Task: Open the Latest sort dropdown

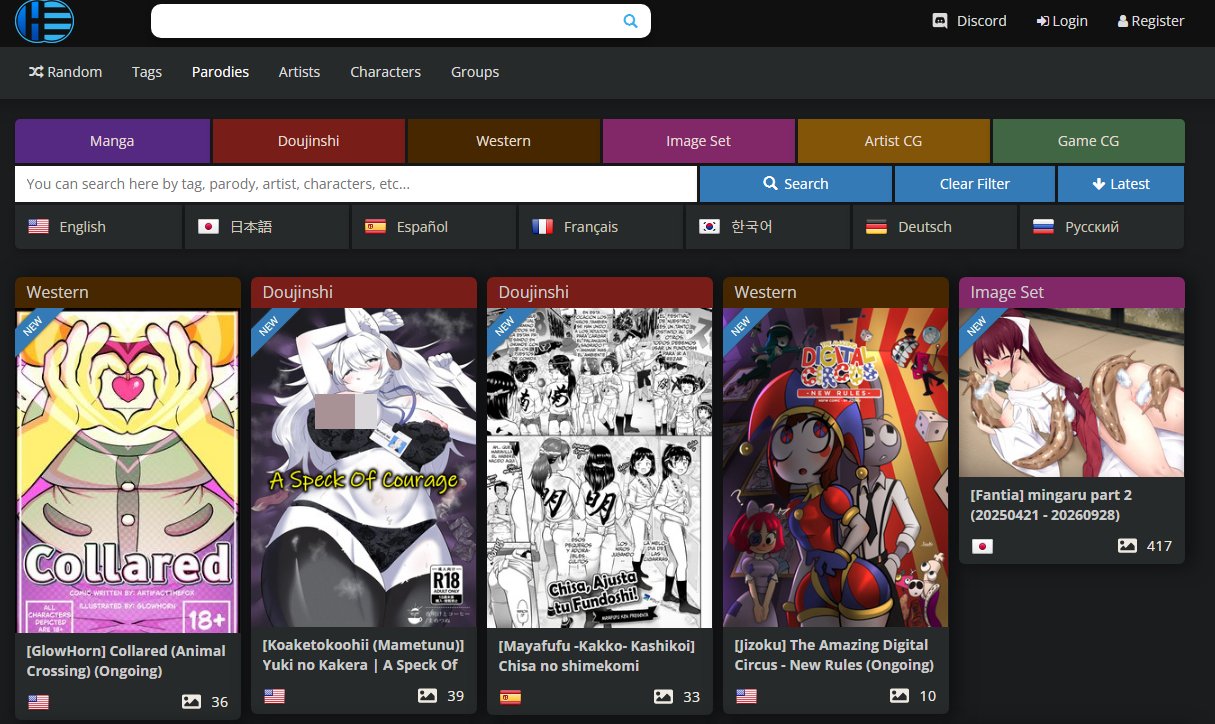Action: 1120,184
